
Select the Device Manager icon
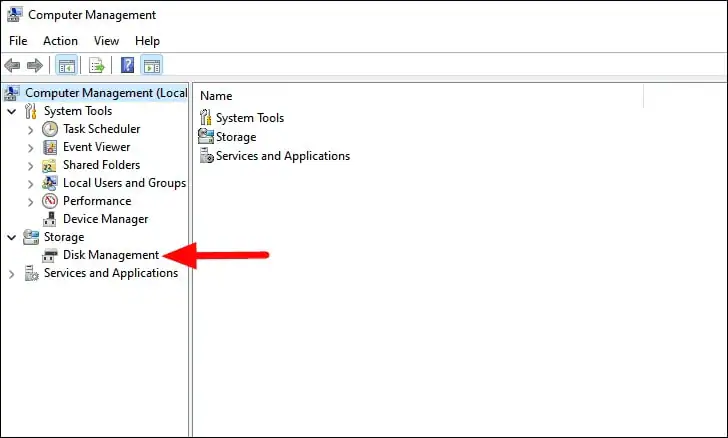[x=50, y=219]
